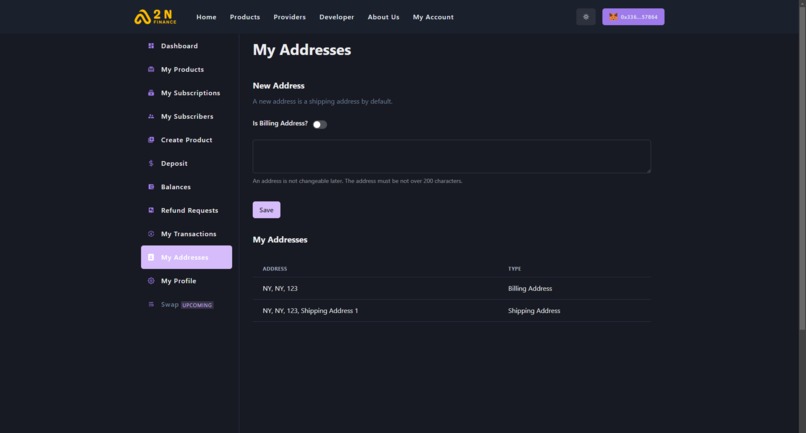Click the My Addresses table section heading
The width and height of the screenshot is (806, 433).
280,240
